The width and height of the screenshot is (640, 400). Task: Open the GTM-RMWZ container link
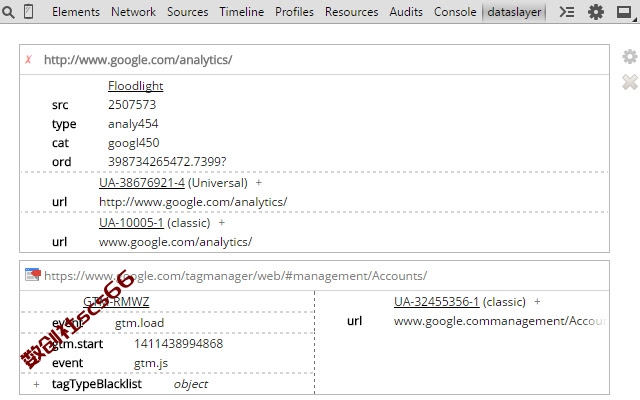116,302
